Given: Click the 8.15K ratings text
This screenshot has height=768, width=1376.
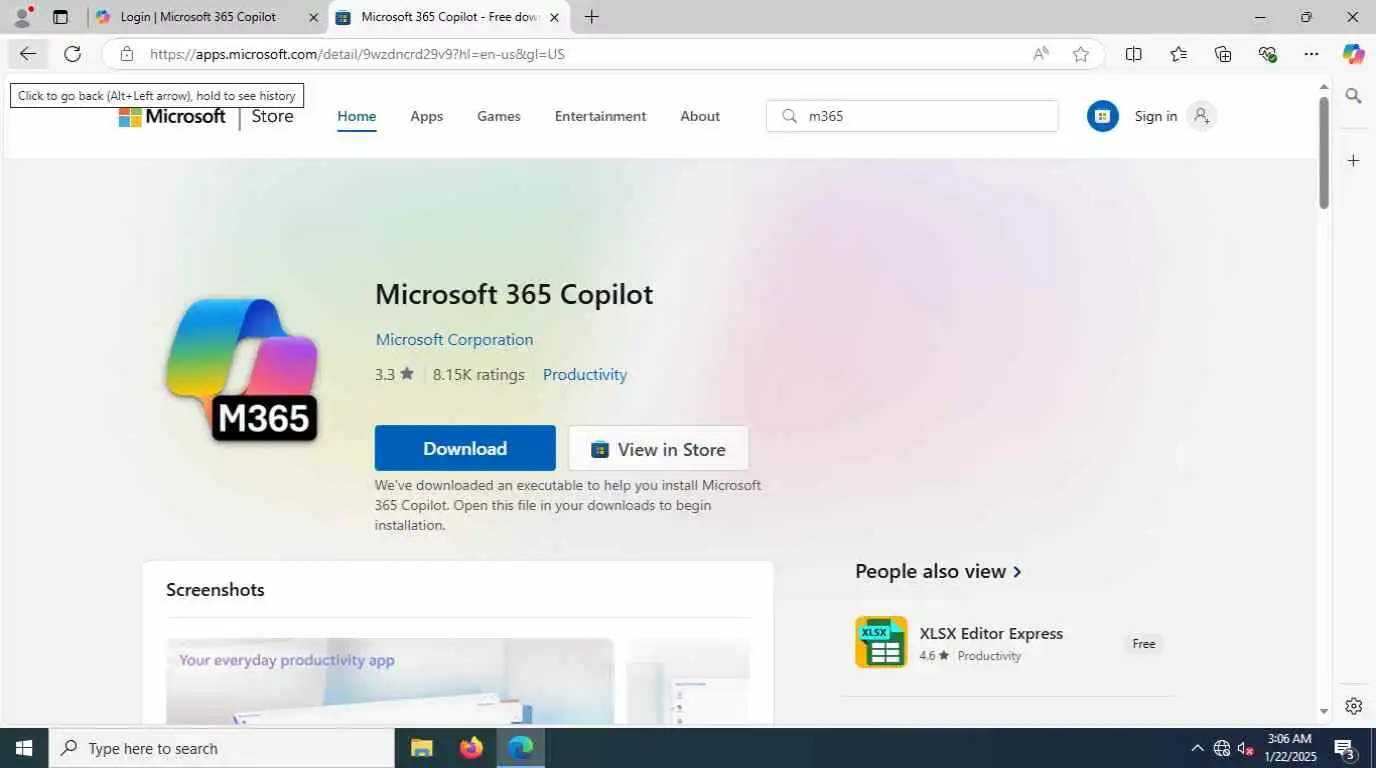Looking at the screenshot, I should pyautogui.click(x=478, y=375).
